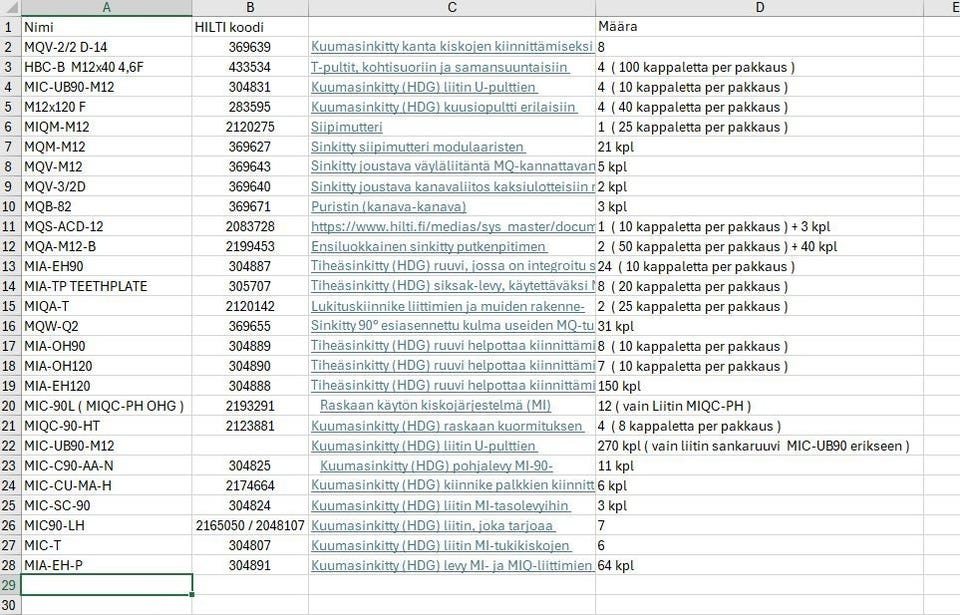
Task: Select cell '12 ( vain Liitin MIQC-PH )'
Action: pyautogui.click(x=759, y=406)
